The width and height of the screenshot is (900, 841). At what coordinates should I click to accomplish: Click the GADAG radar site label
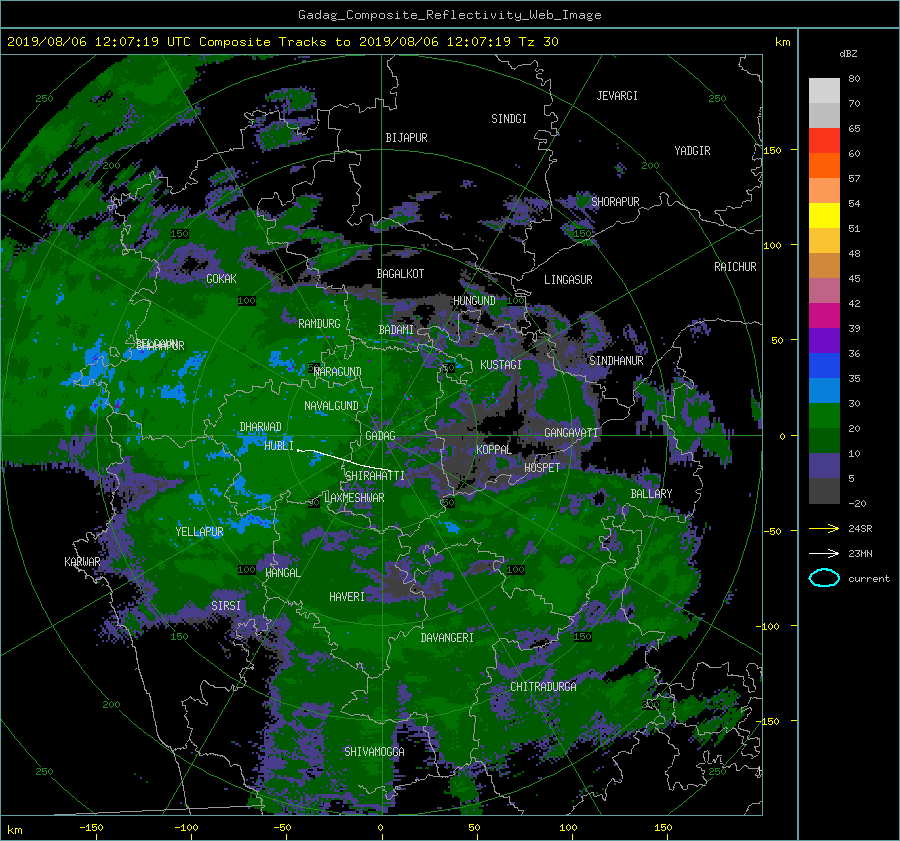[380, 436]
